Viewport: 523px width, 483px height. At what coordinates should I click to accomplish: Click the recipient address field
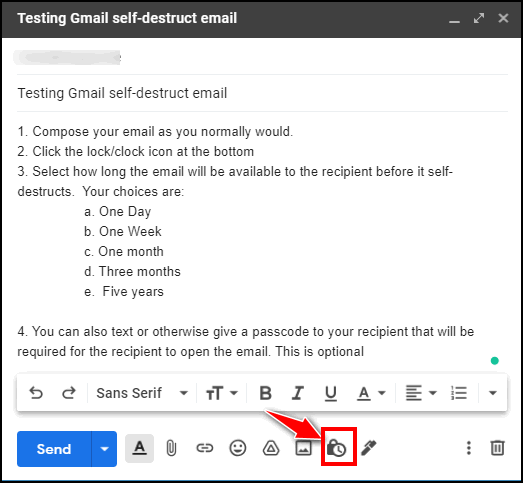[x=262, y=58]
